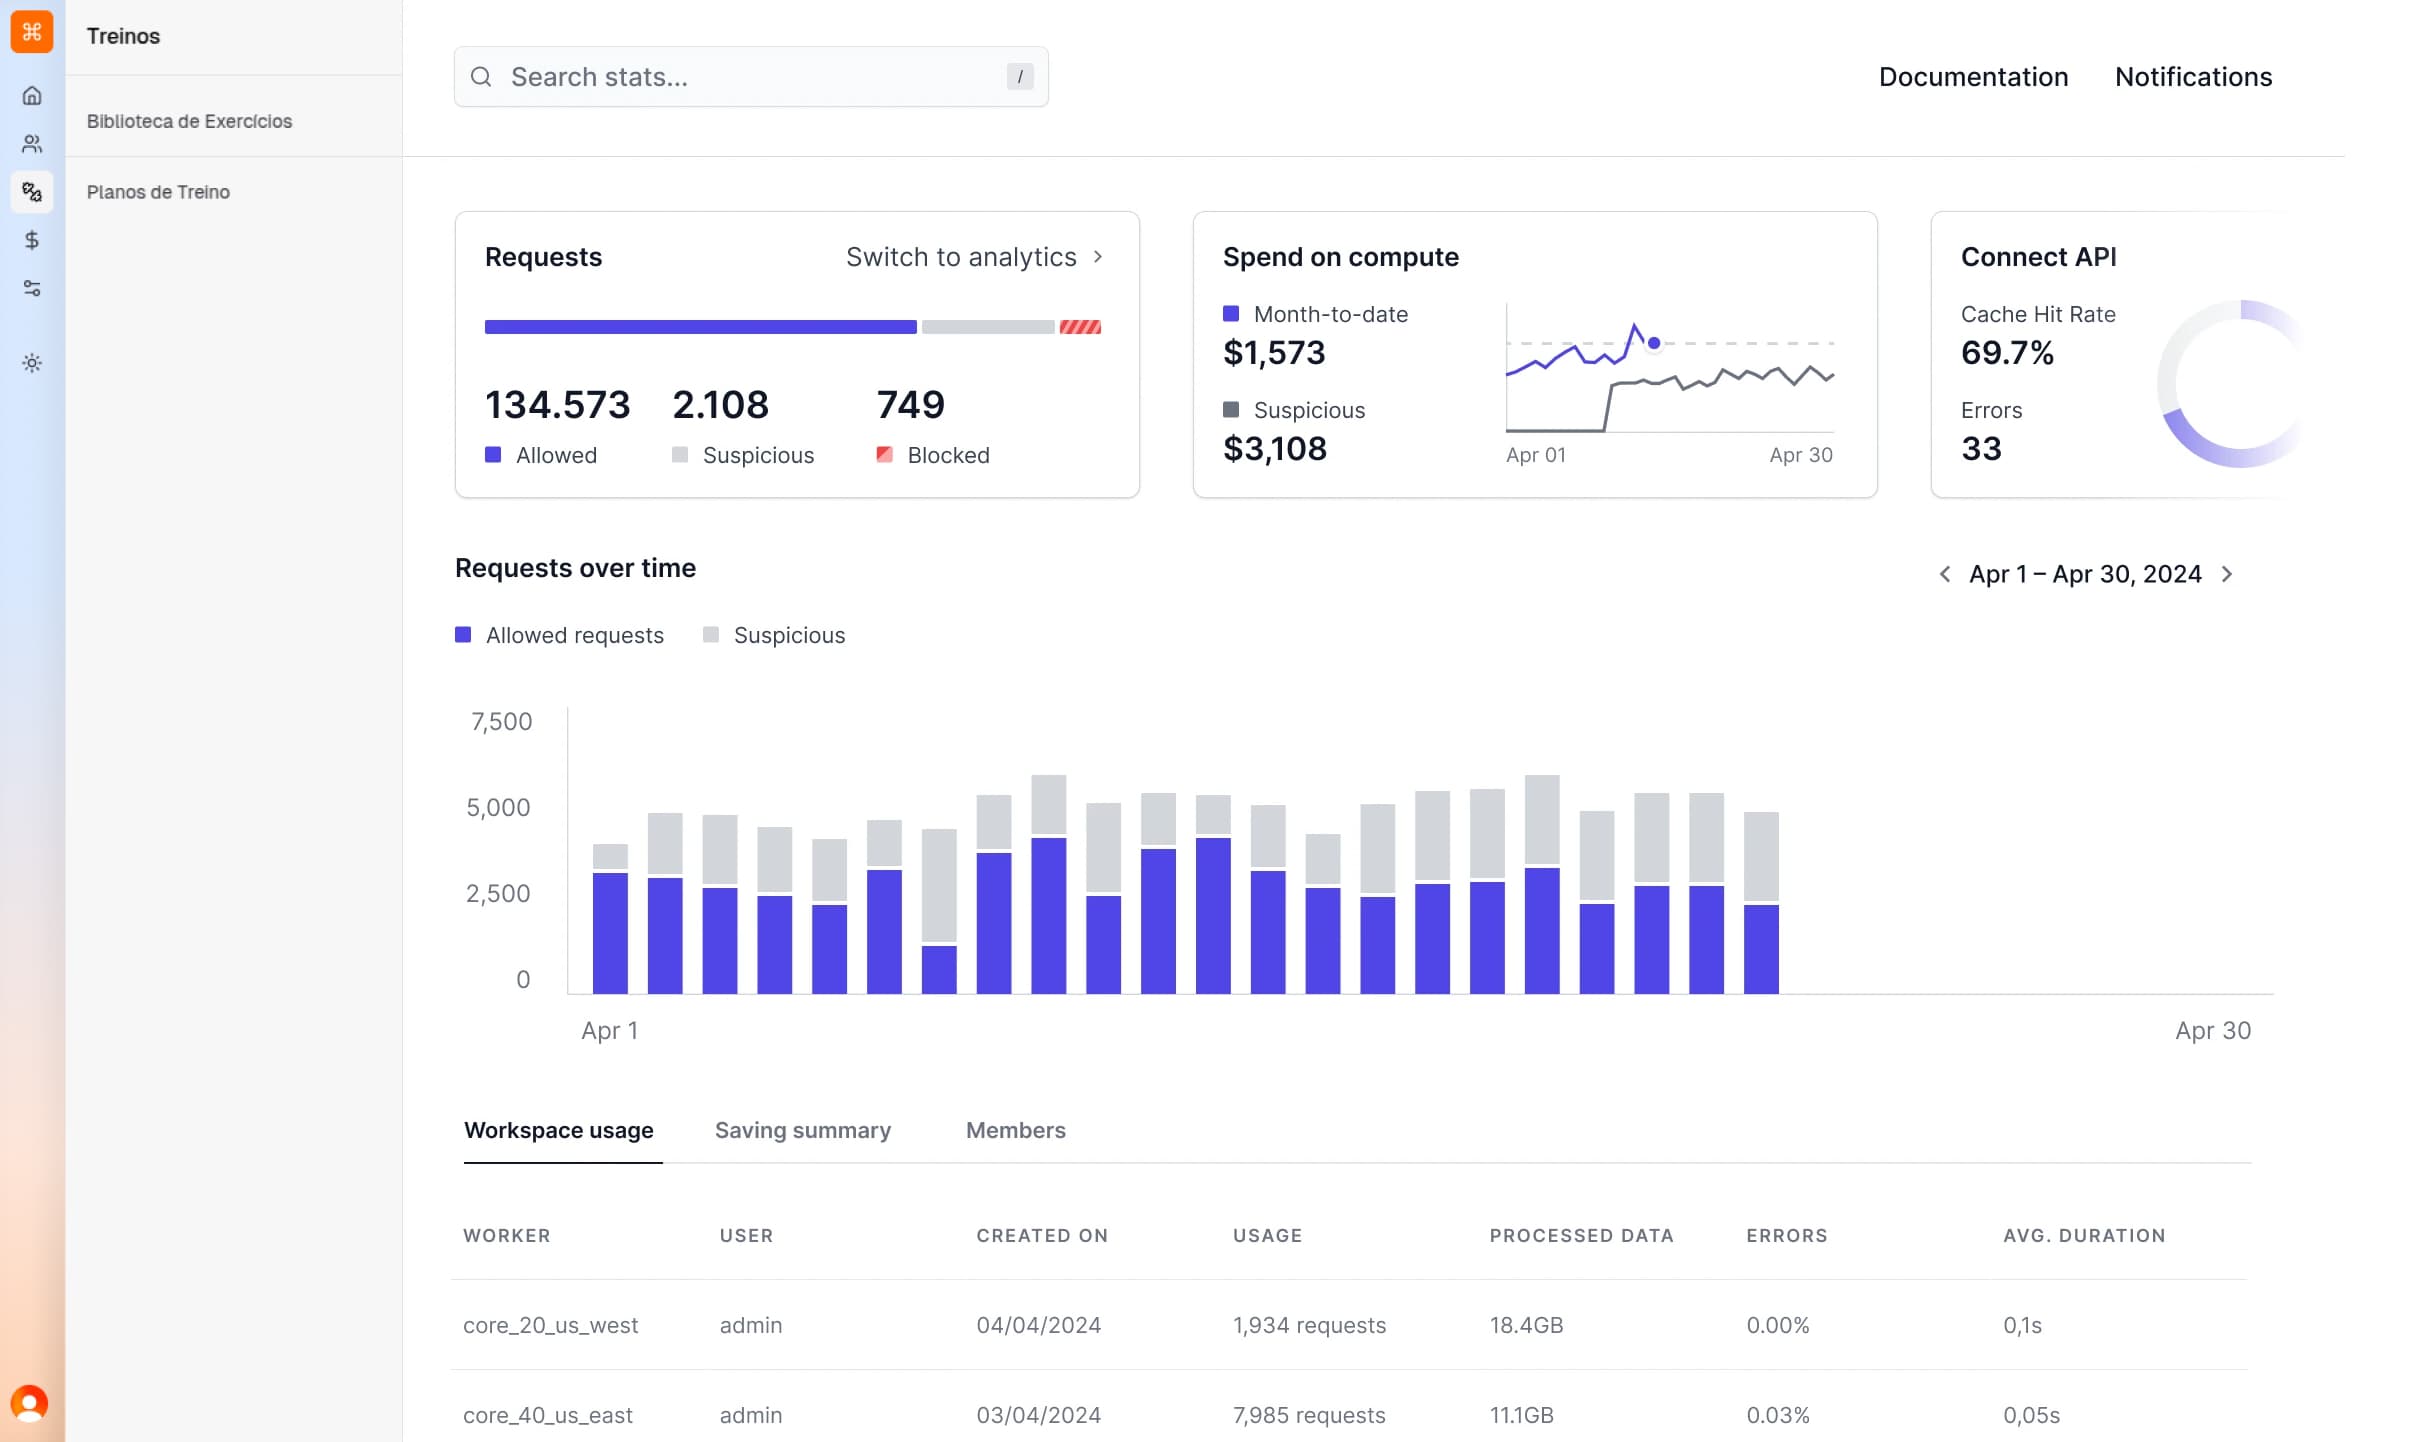2432x1442 pixels.
Task: Open the Users section from sidebar
Action: [x=31, y=142]
